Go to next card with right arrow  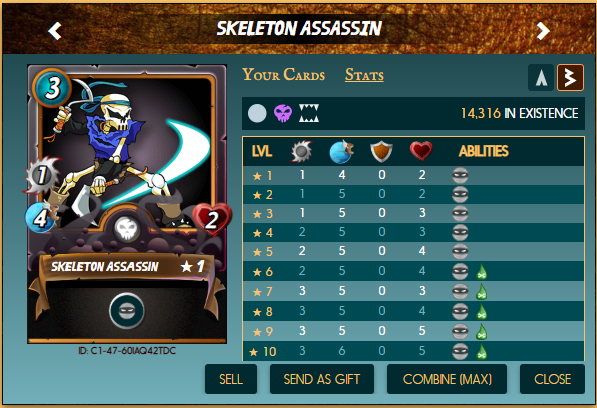pyautogui.click(x=543, y=31)
